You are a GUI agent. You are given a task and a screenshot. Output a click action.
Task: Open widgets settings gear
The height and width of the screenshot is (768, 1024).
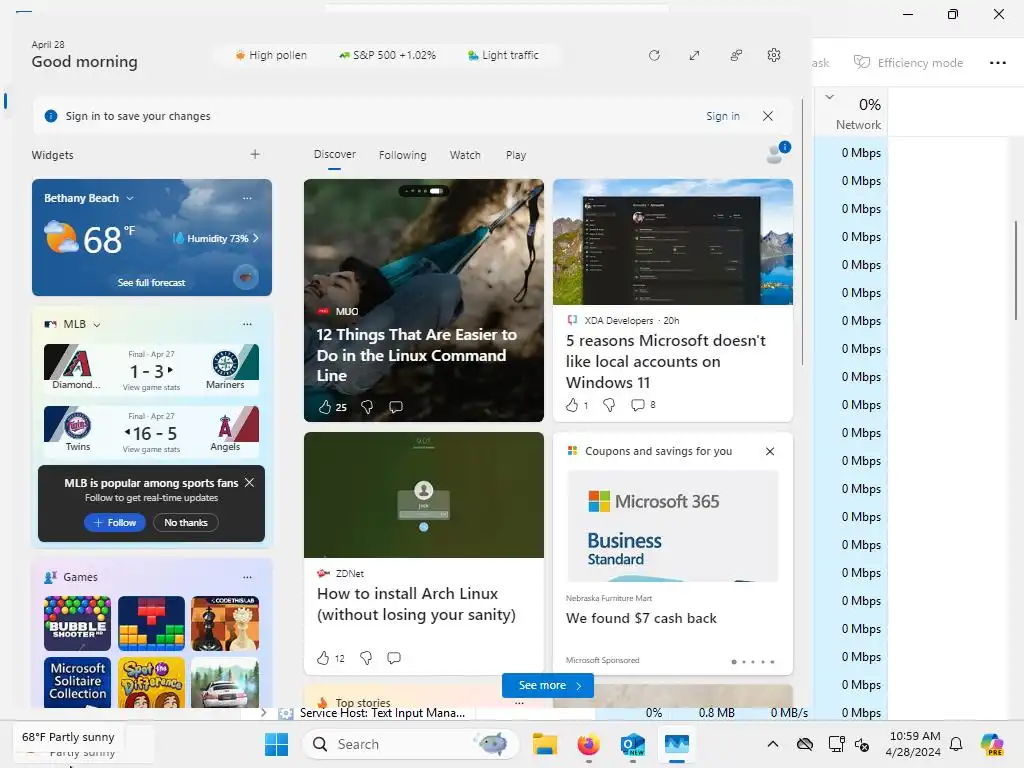(x=774, y=56)
